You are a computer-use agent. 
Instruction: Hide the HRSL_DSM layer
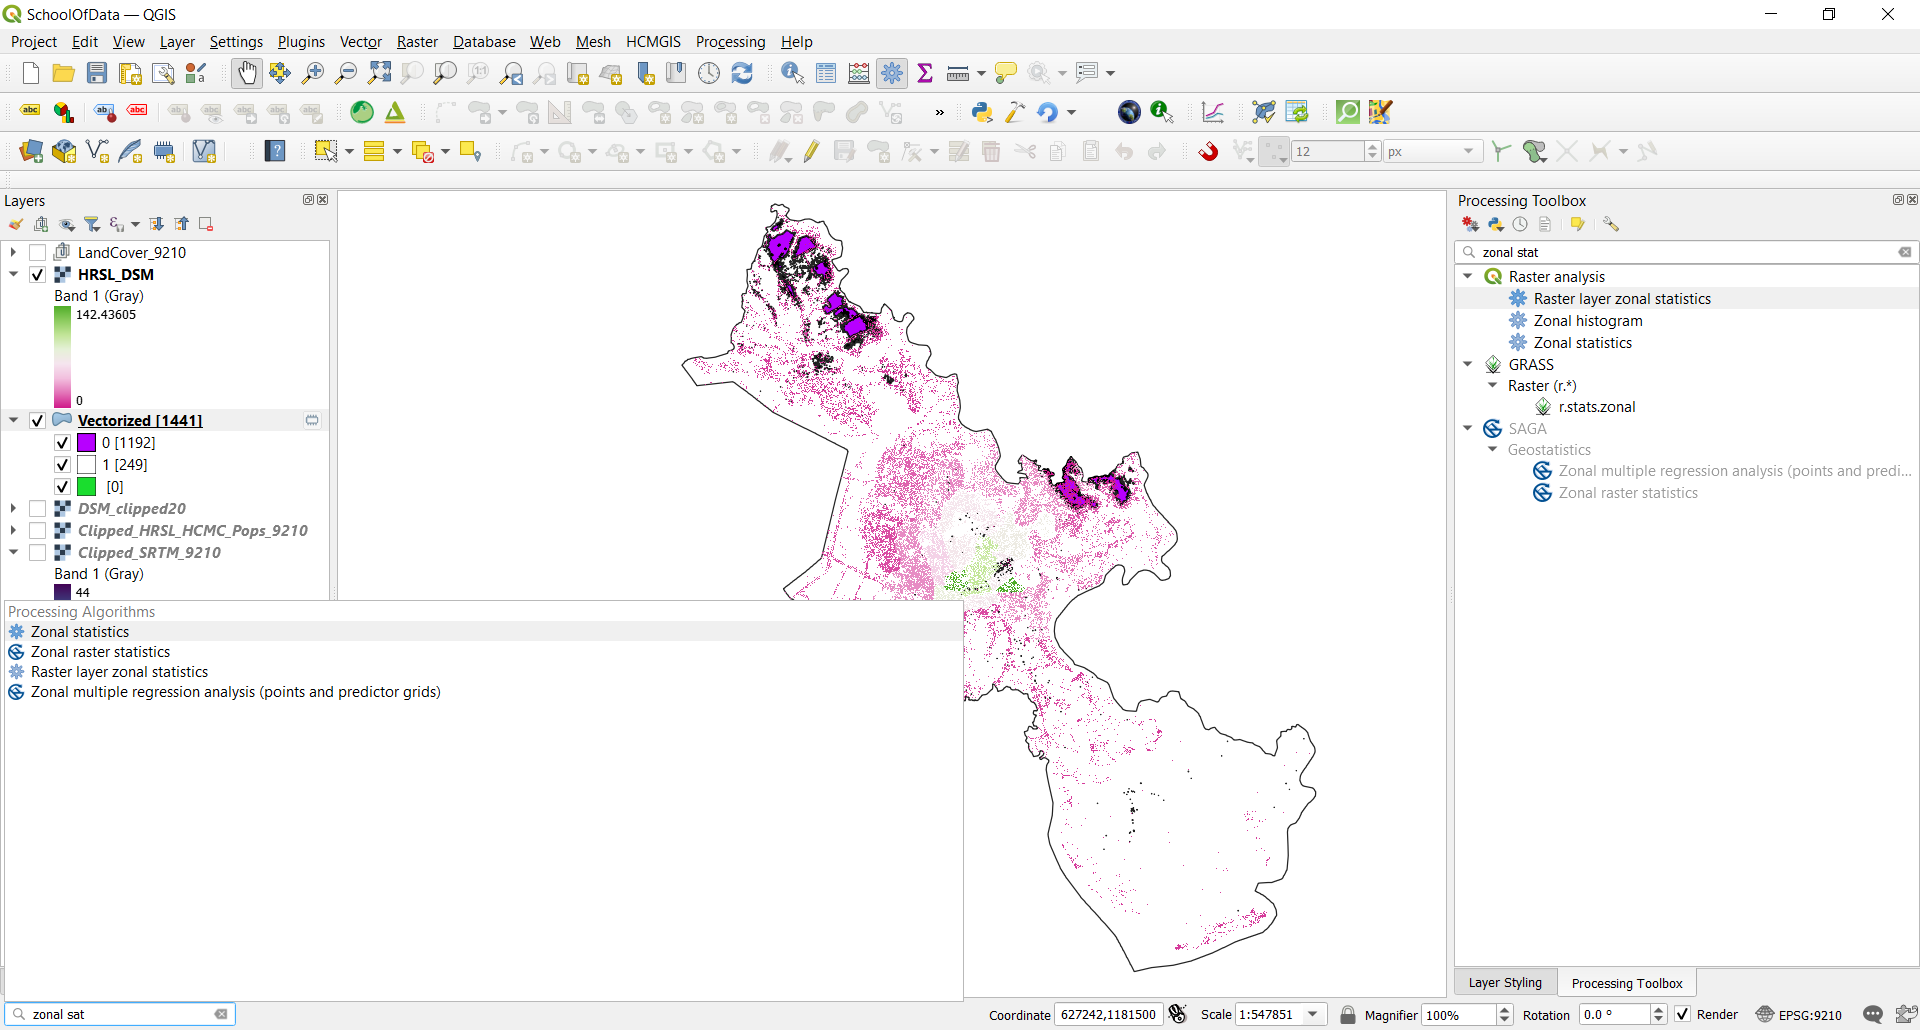click(37, 274)
